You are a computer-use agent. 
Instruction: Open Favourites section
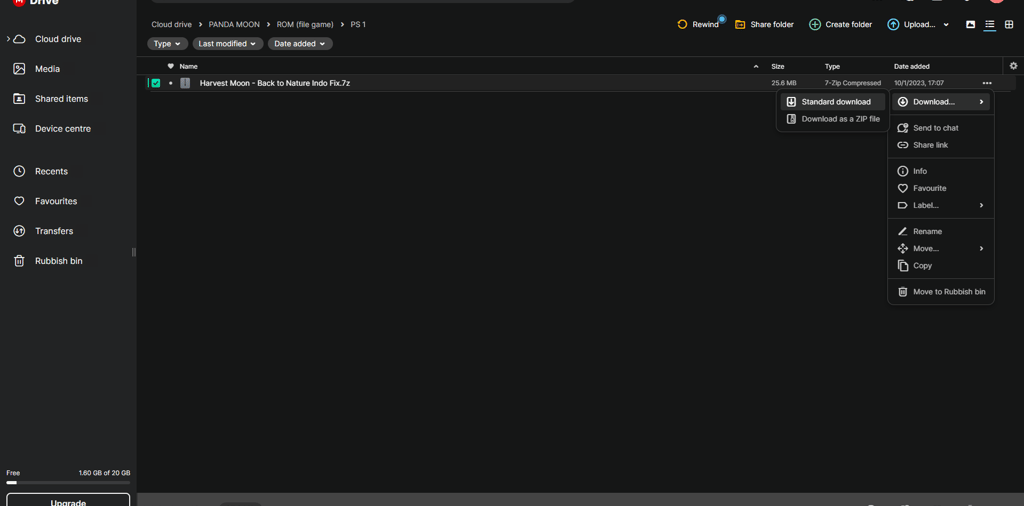click(56, 201)
